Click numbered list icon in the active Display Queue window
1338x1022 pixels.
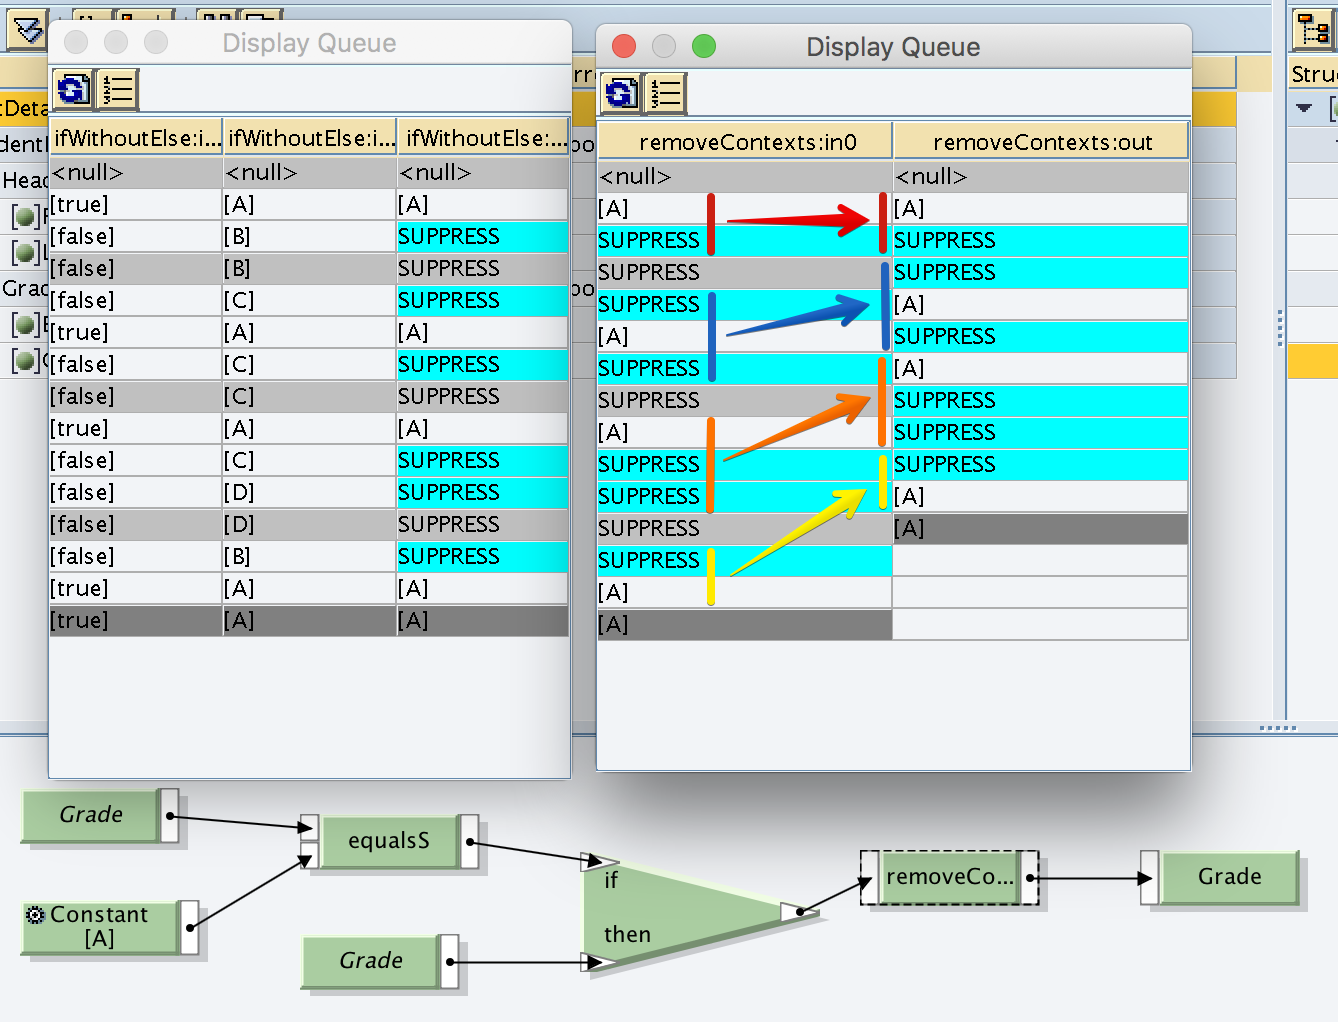coord(665,94)
